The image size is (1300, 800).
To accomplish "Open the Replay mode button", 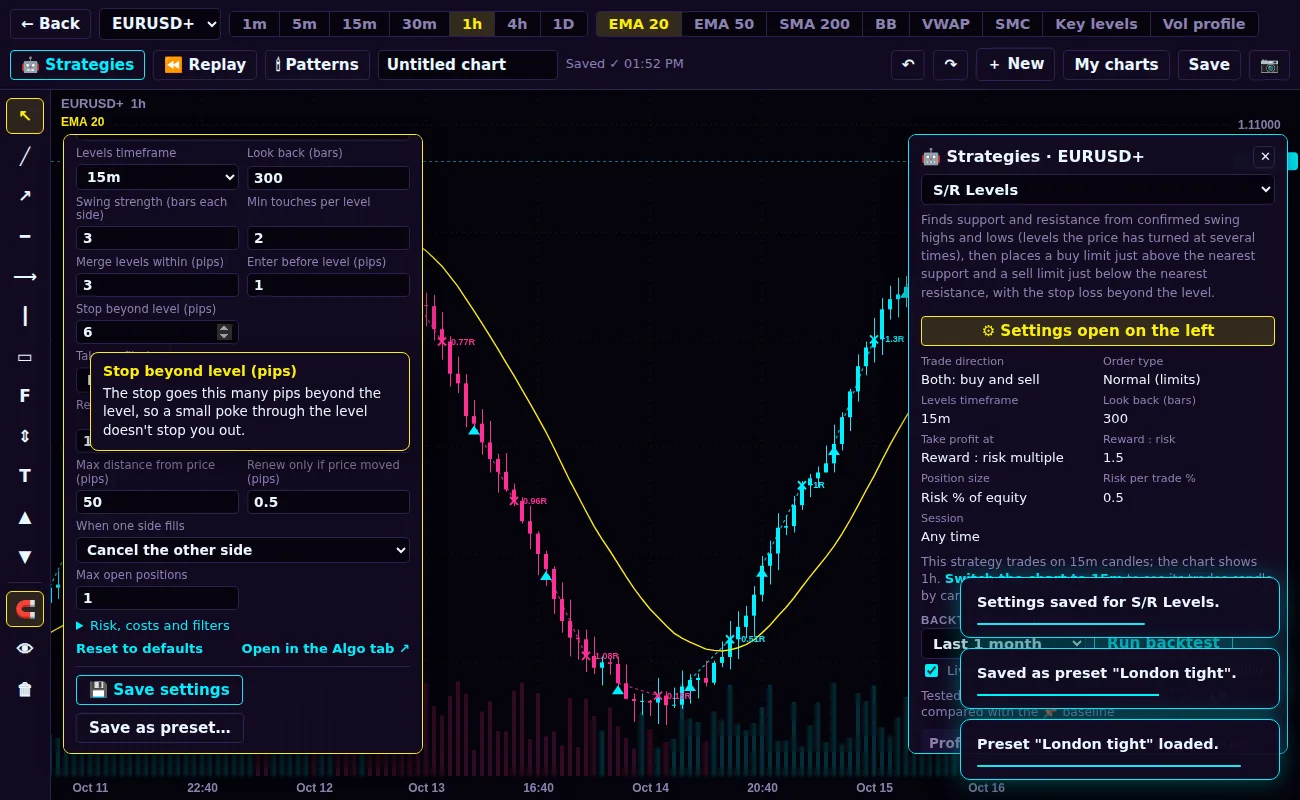I will 205,65.
